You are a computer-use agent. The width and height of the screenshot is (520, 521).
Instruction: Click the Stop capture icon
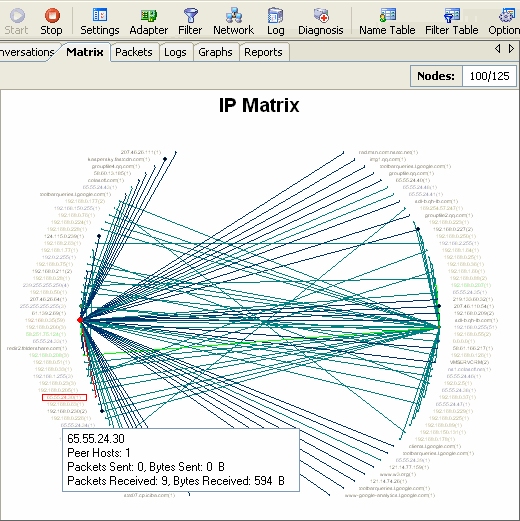[x=52, y=15]
